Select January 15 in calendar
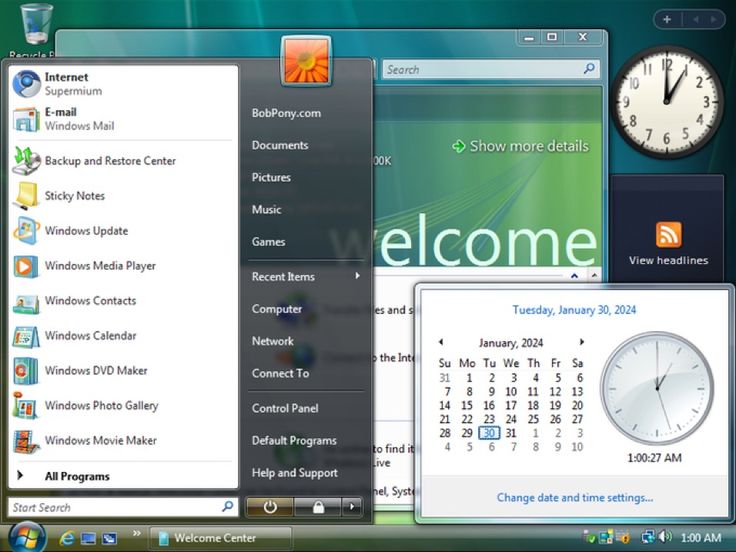Image resolution: width=736 pixels, height=552 pixels. 467,405
